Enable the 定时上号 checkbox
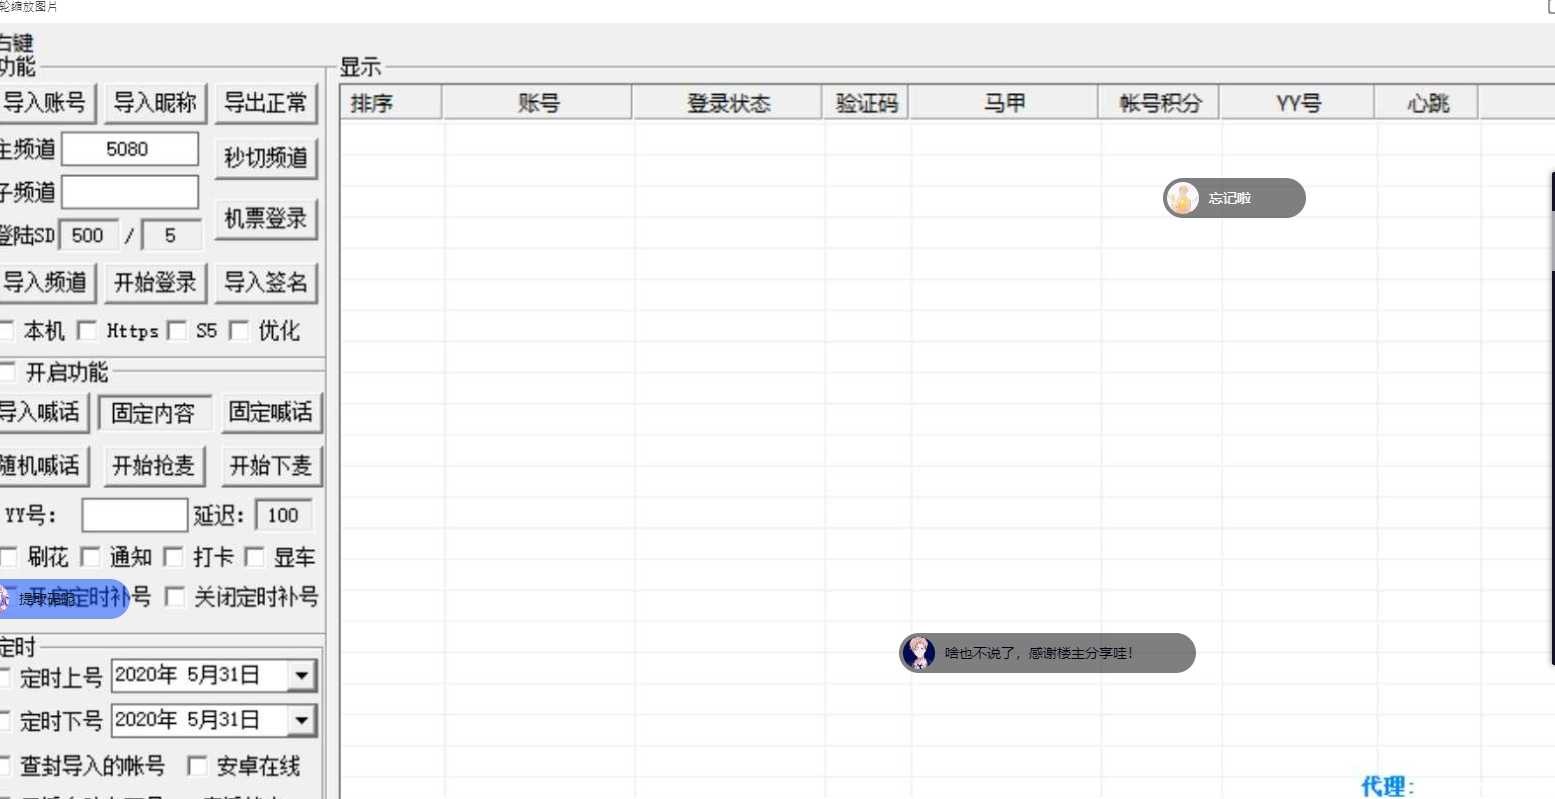Viewport: 1555px width, 799px height. click(6, 677)
